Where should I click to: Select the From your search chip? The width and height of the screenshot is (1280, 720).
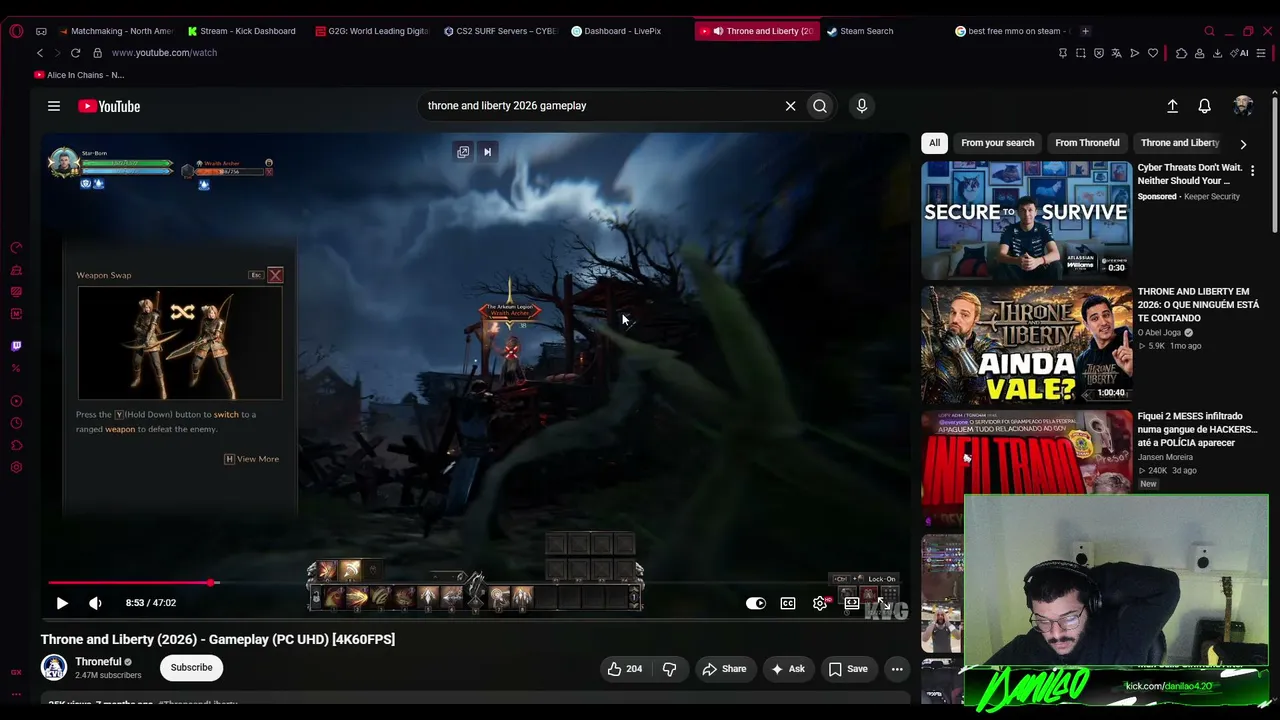click(998, 143)
